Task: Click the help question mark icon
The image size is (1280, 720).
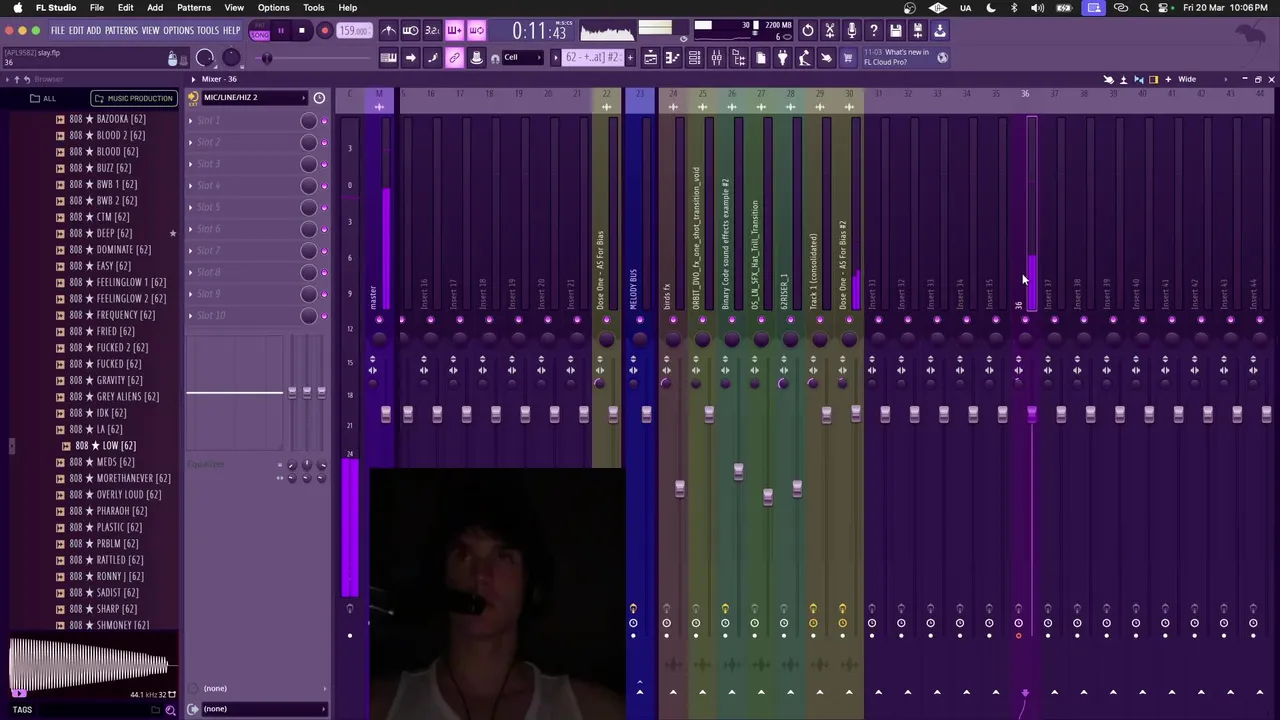Action: tap(874, 31)
